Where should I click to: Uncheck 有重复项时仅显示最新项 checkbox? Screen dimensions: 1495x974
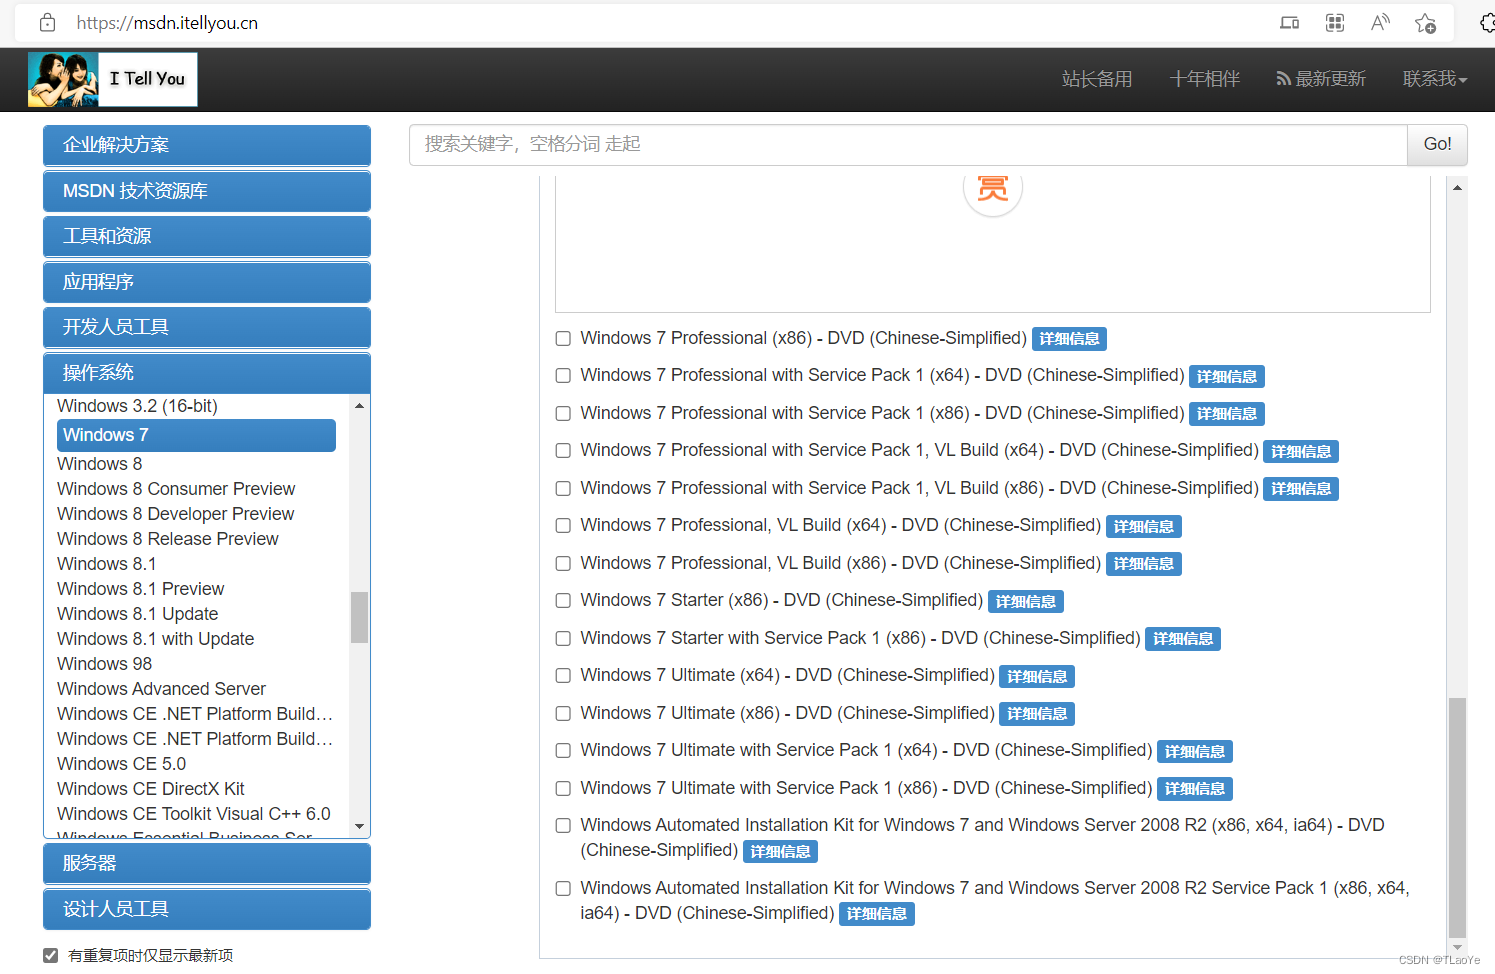point(50,955)
